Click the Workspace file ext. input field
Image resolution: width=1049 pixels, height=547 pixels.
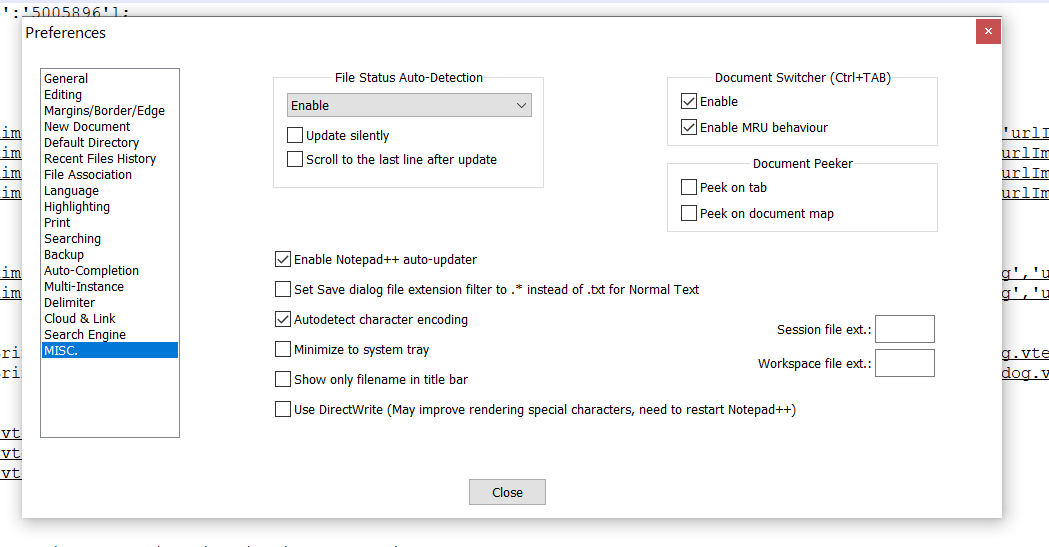pos(904,363)
